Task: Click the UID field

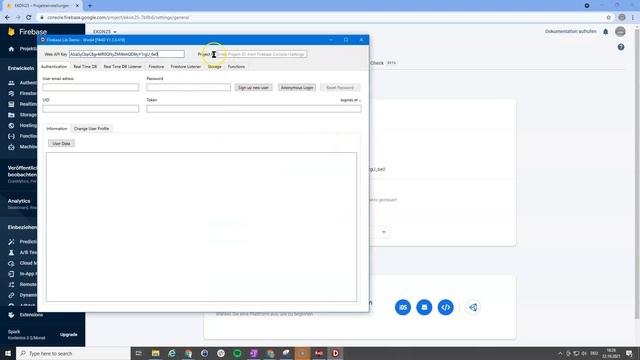Action: coord(91,109)
